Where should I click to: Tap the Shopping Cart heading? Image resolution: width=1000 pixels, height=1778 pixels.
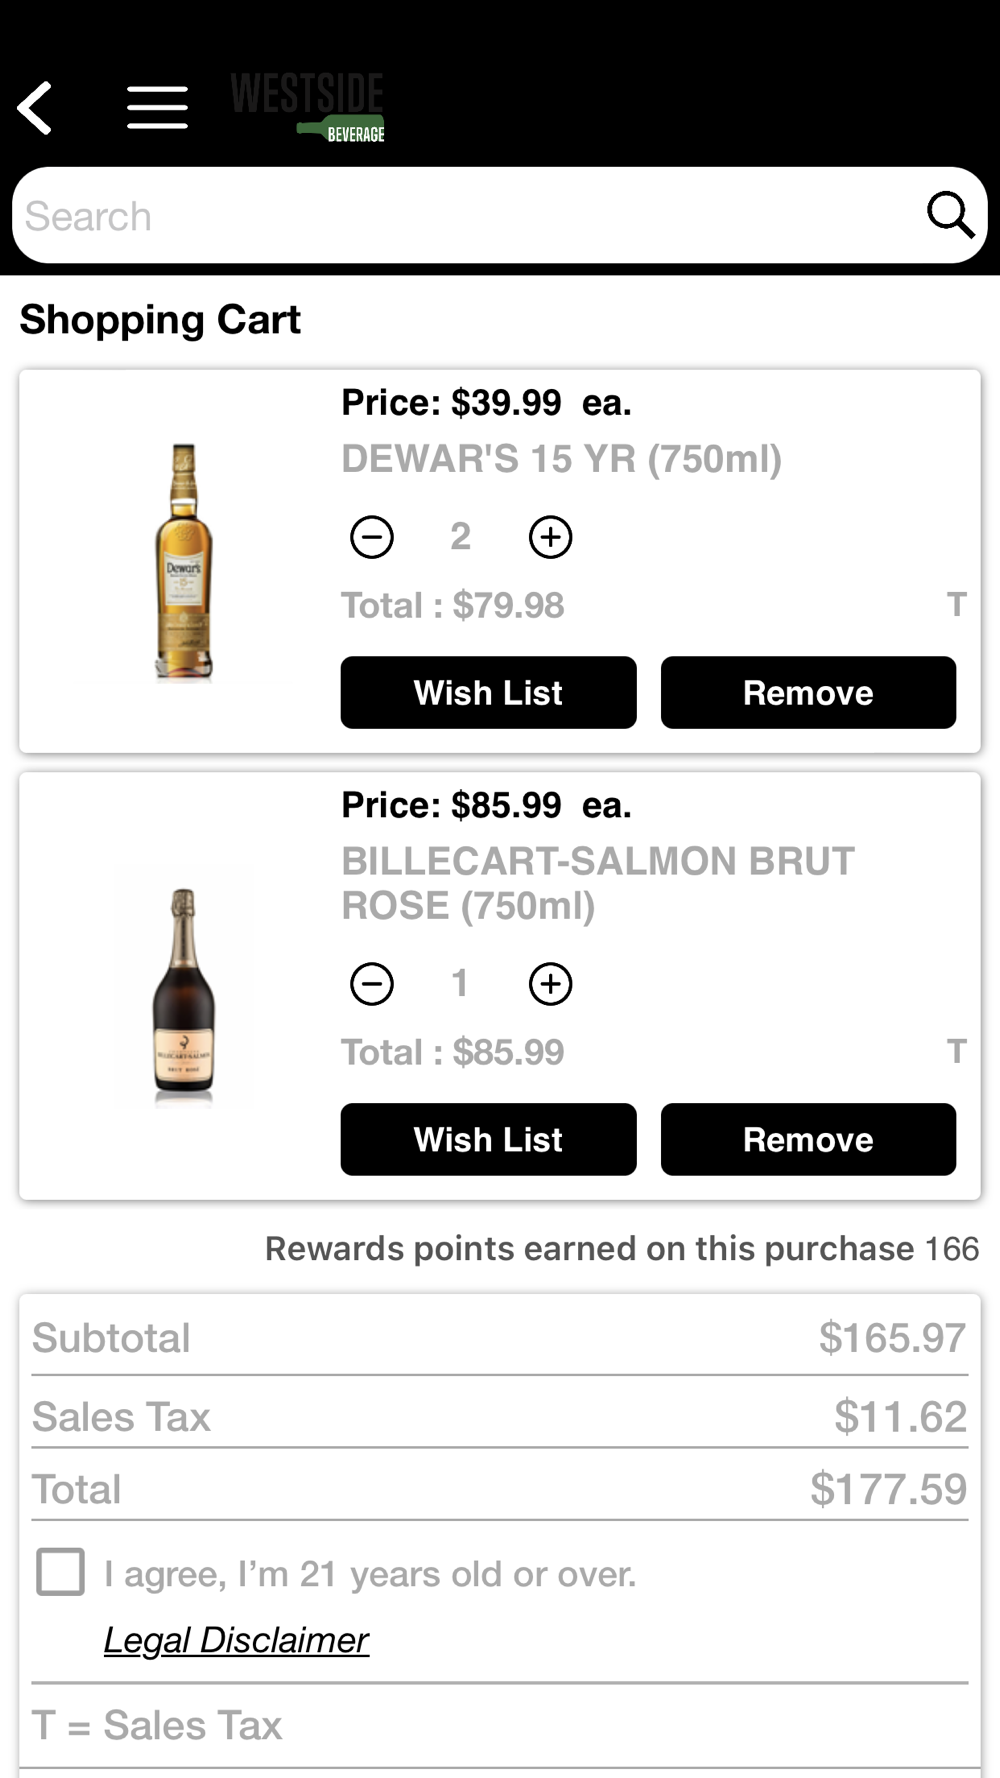tap(160, 320)
